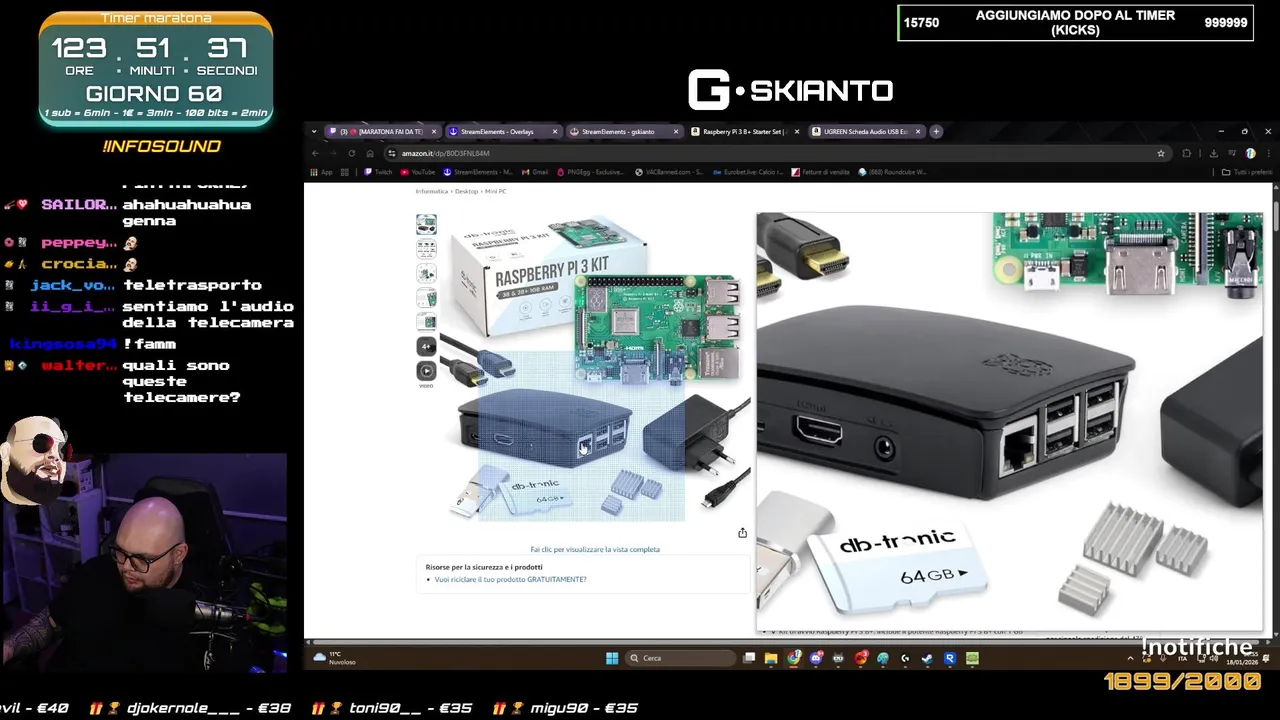Click the amazon.it address bar
Viewport: 1280px width, 720px height.
770,153
